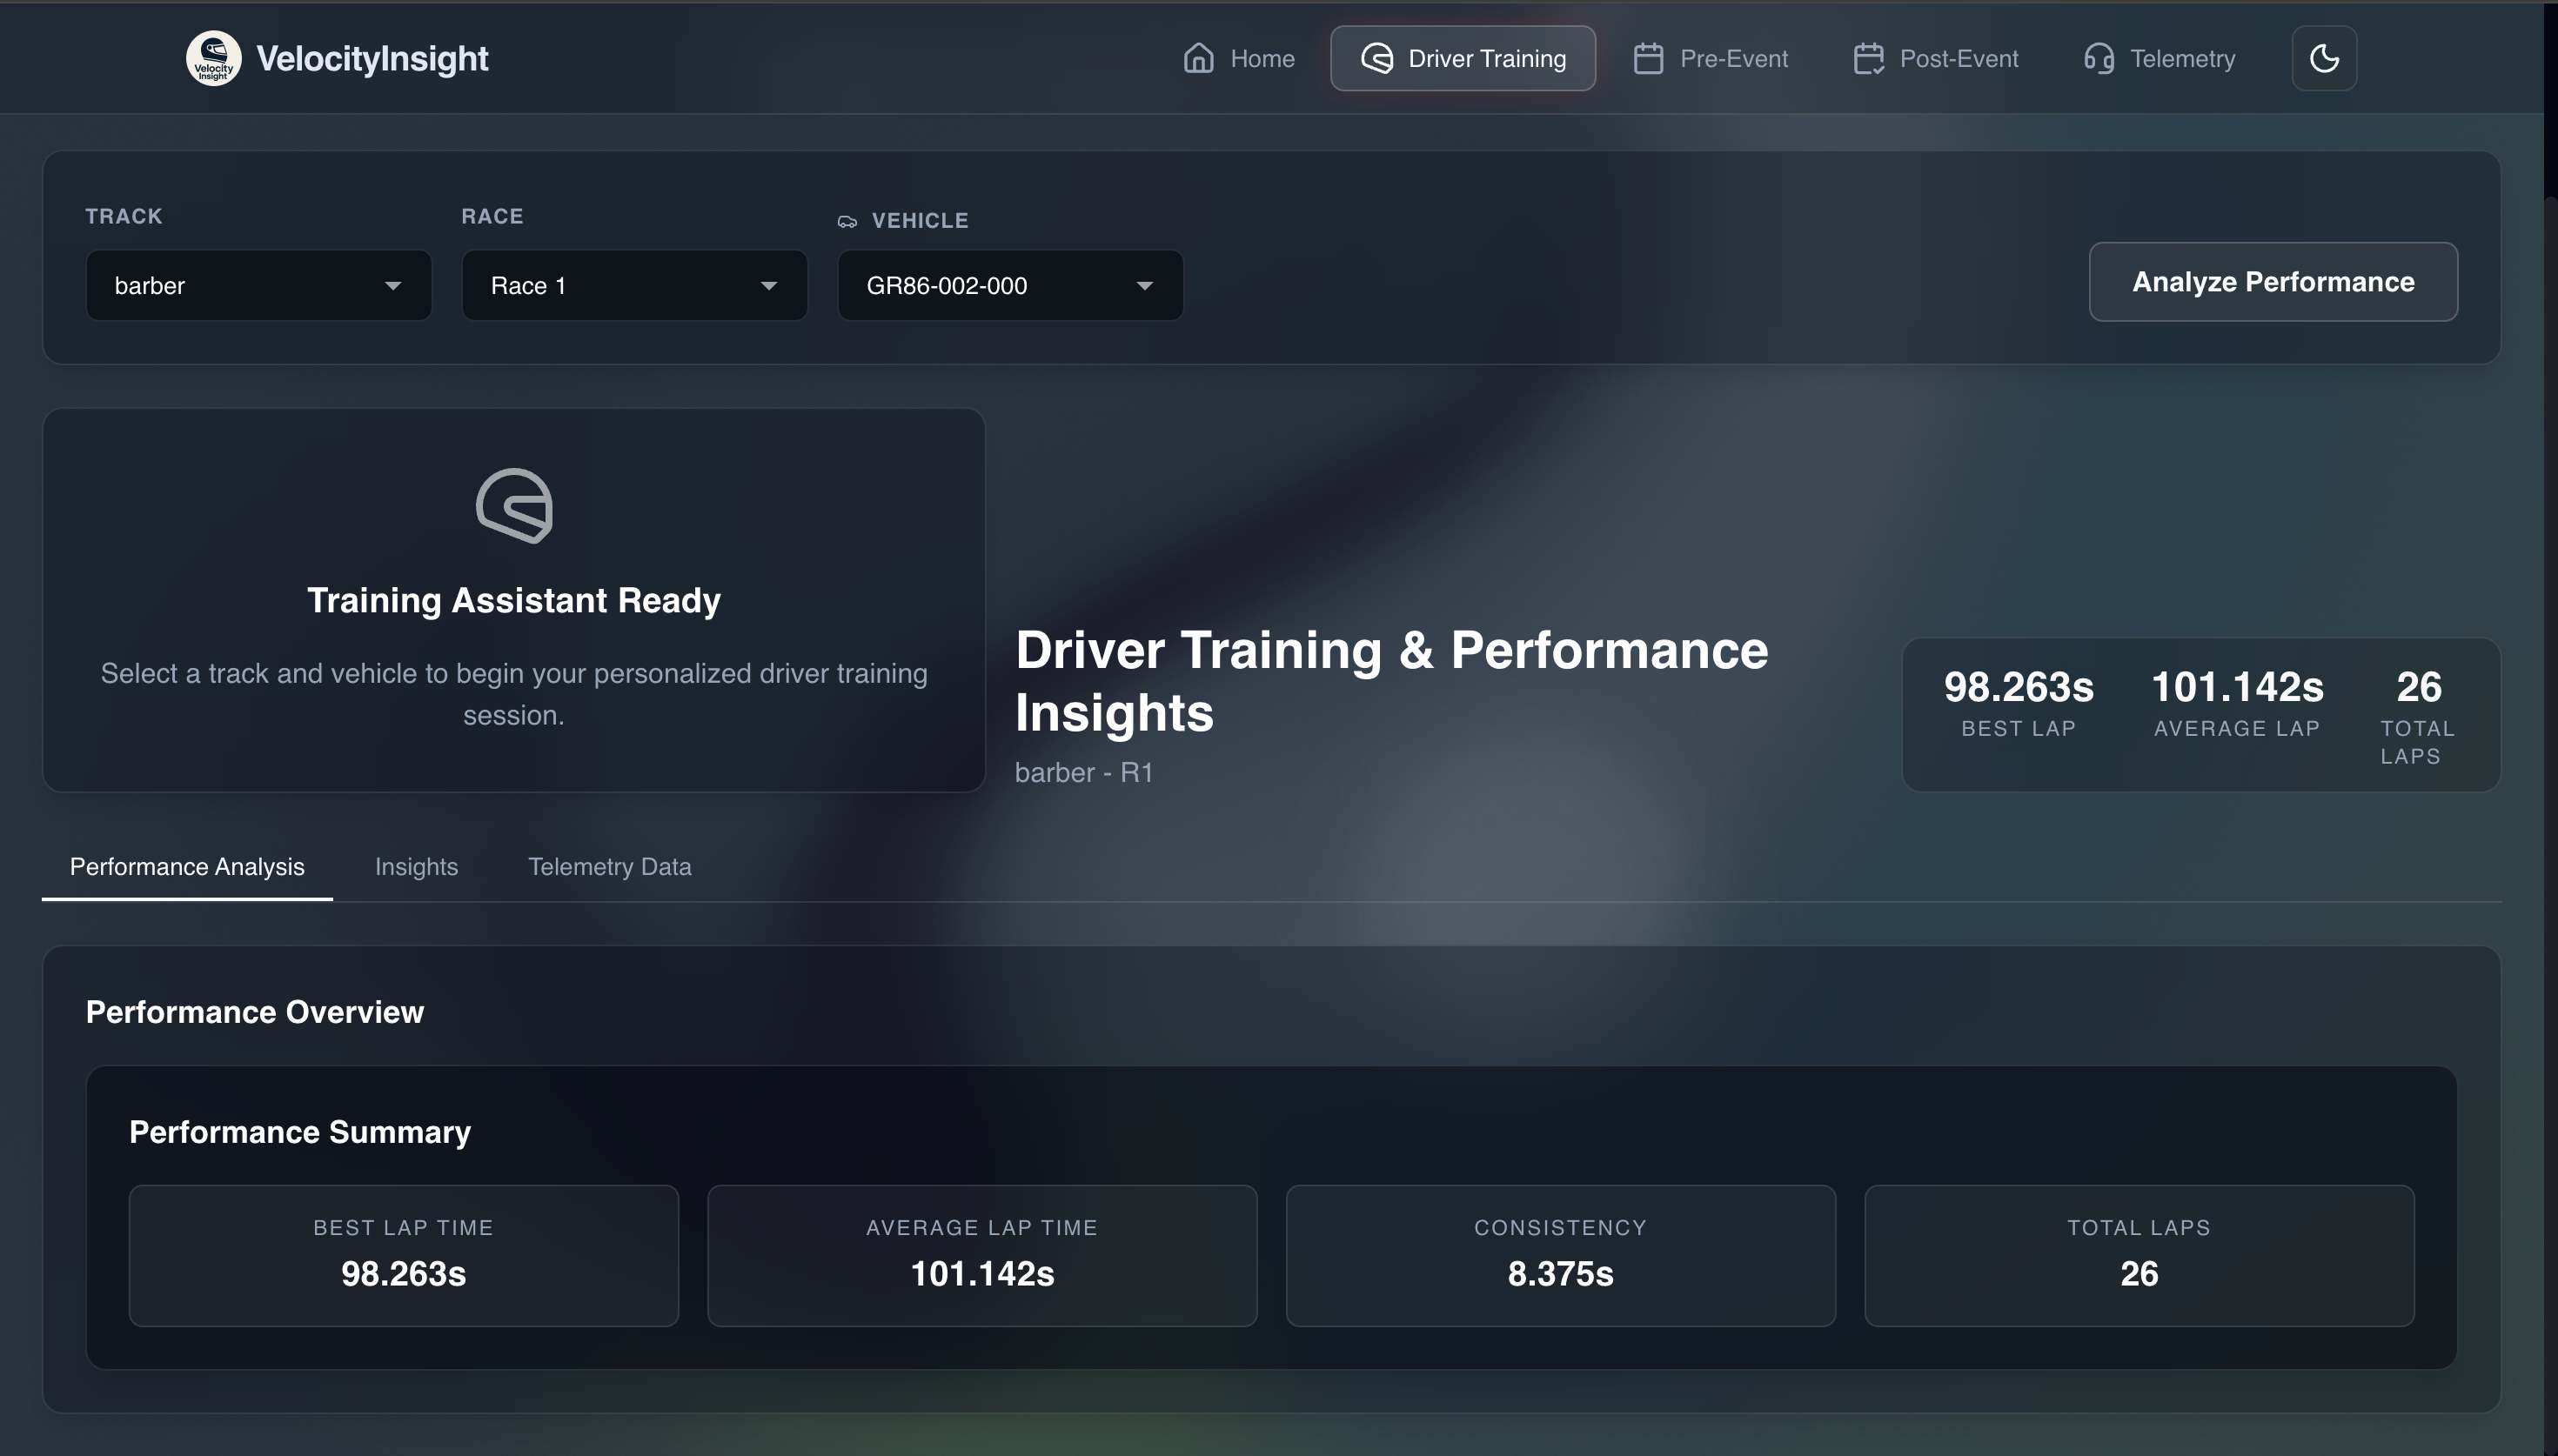Switch to the Insights tab

click(x=416, y=867)
